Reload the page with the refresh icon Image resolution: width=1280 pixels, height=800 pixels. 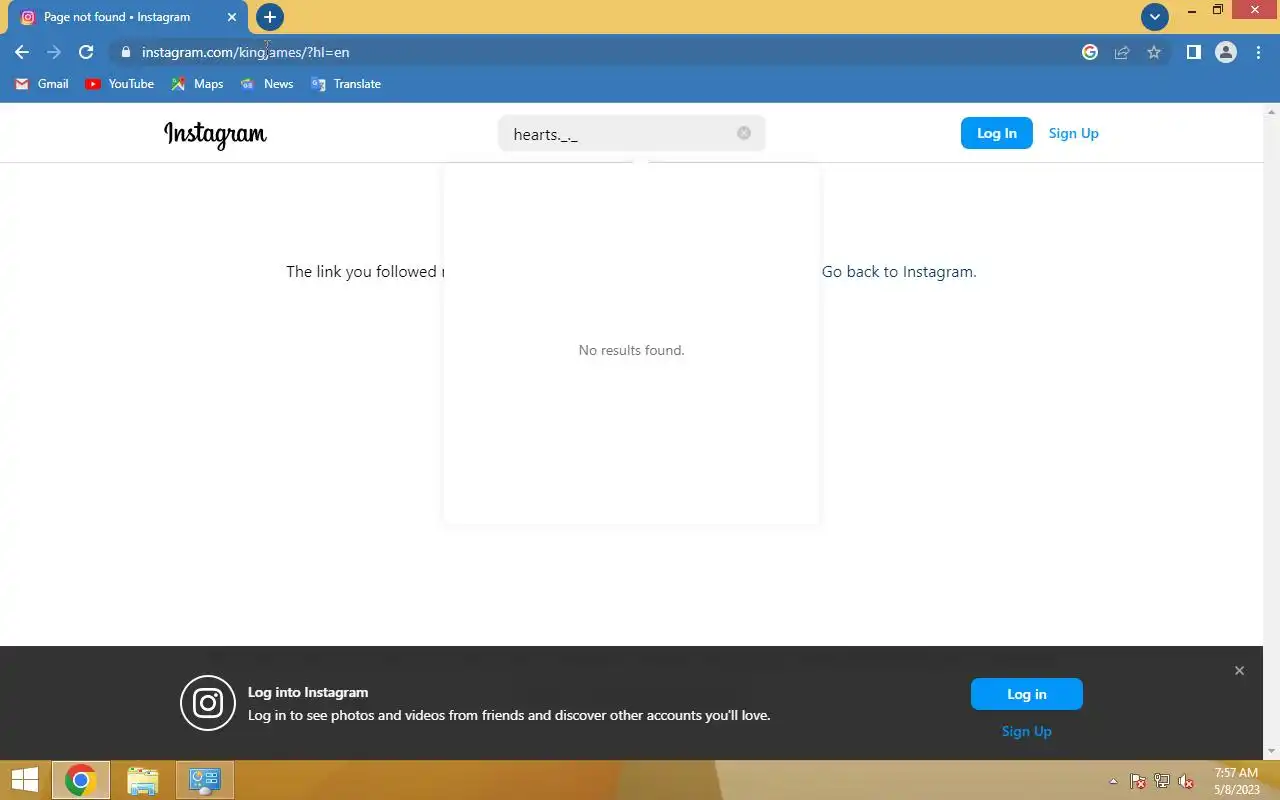click(x=86, y=52)
